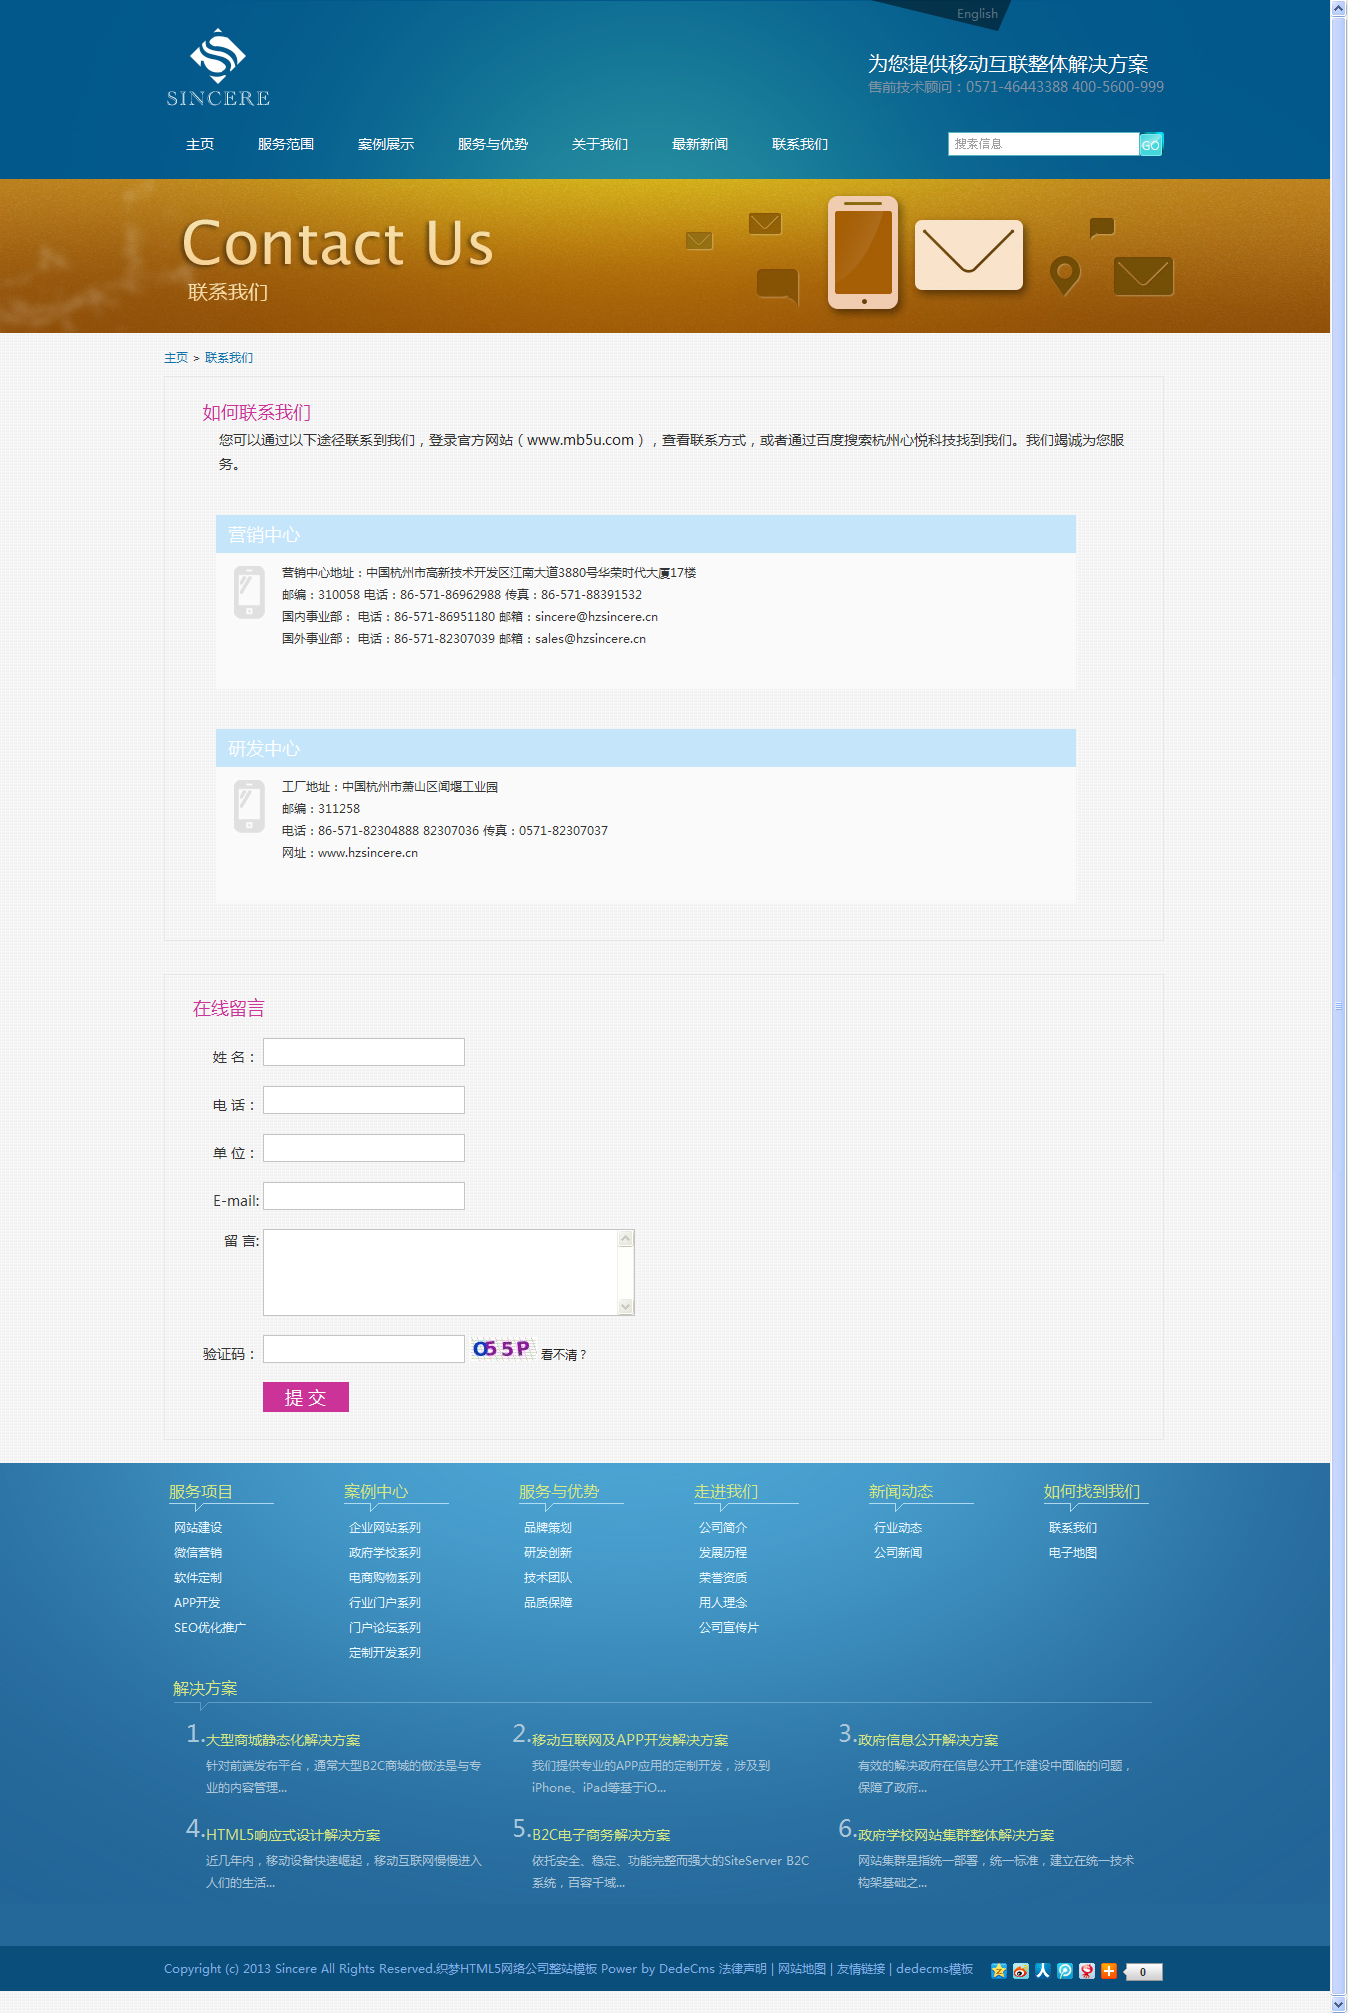
Task: Click the message box scroll-down arrow
Action: [x=626, y=1306]
